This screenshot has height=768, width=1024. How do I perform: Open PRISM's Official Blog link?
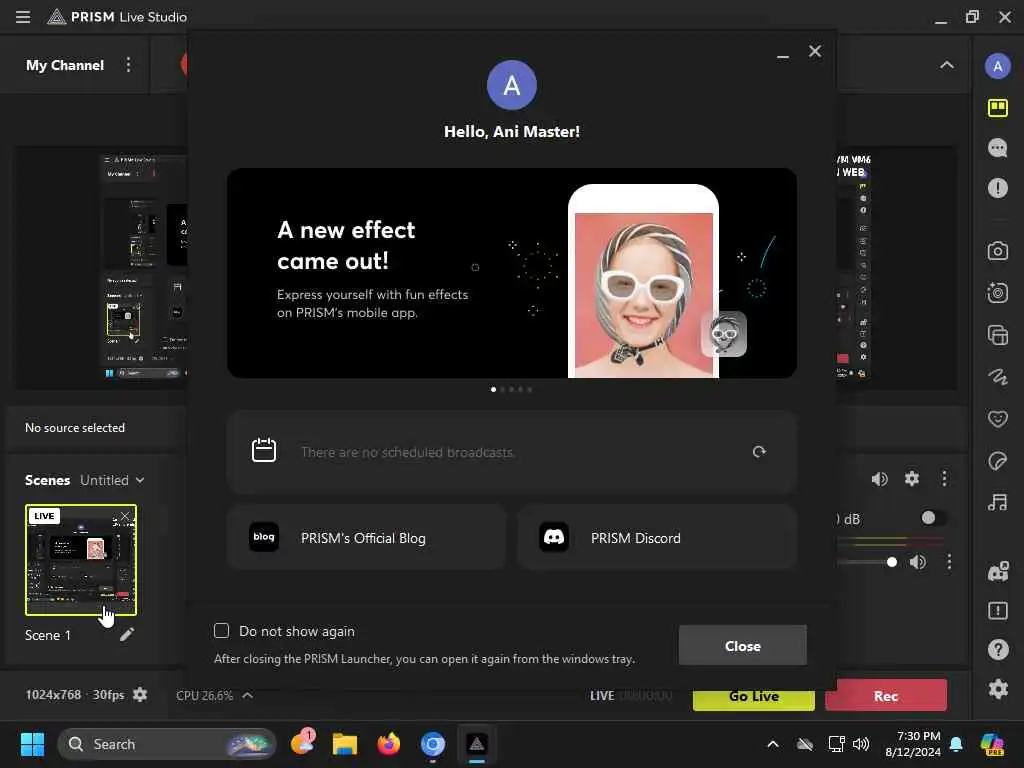[367, 537]
